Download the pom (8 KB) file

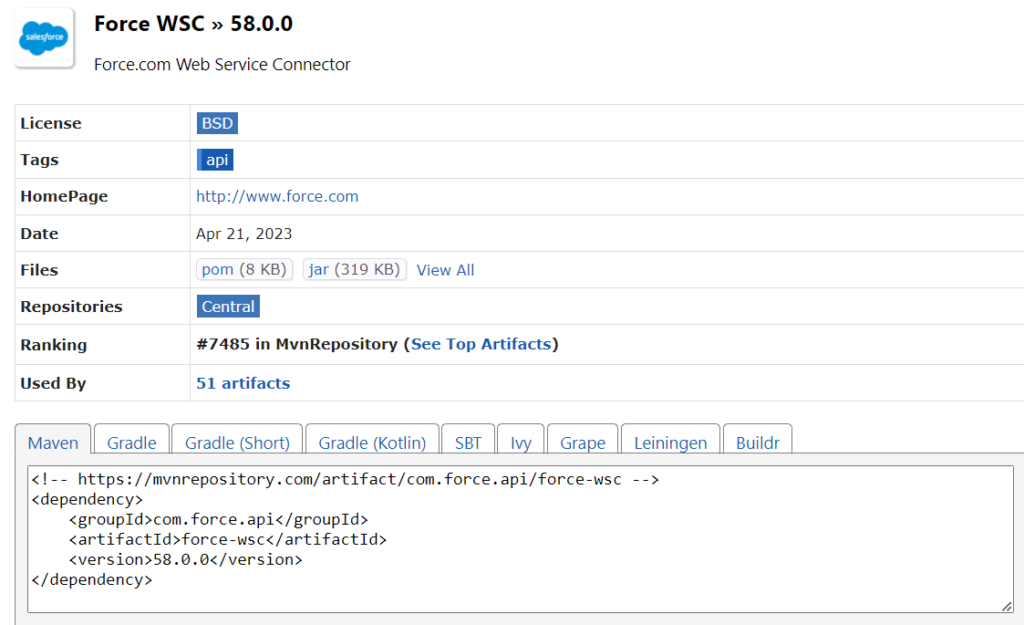[x=244, y=270]
